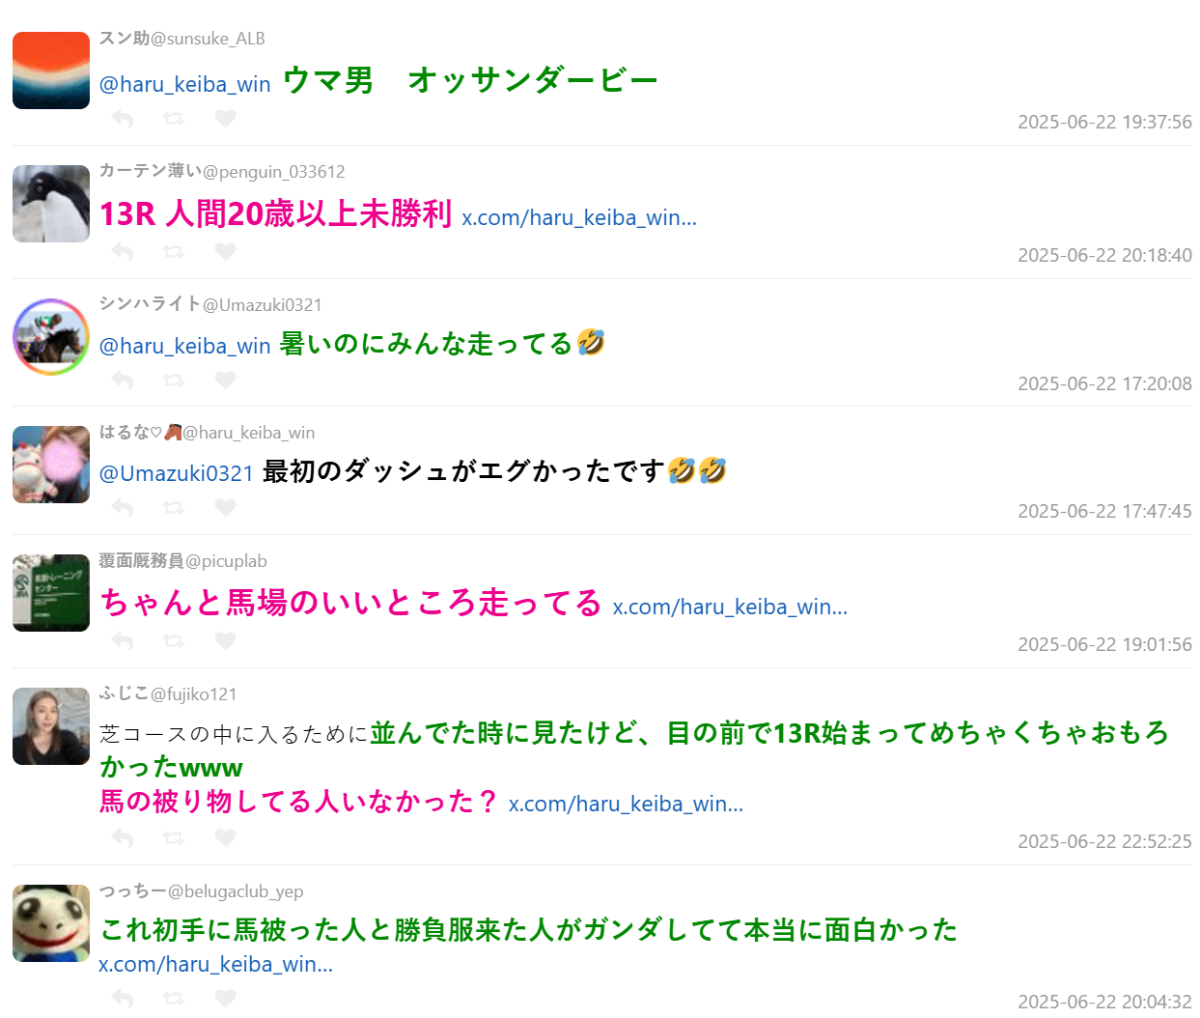Reply to カーテン薄い's 13R tweet
The height and width of the screenshot is (1018, 1200).
122,251
